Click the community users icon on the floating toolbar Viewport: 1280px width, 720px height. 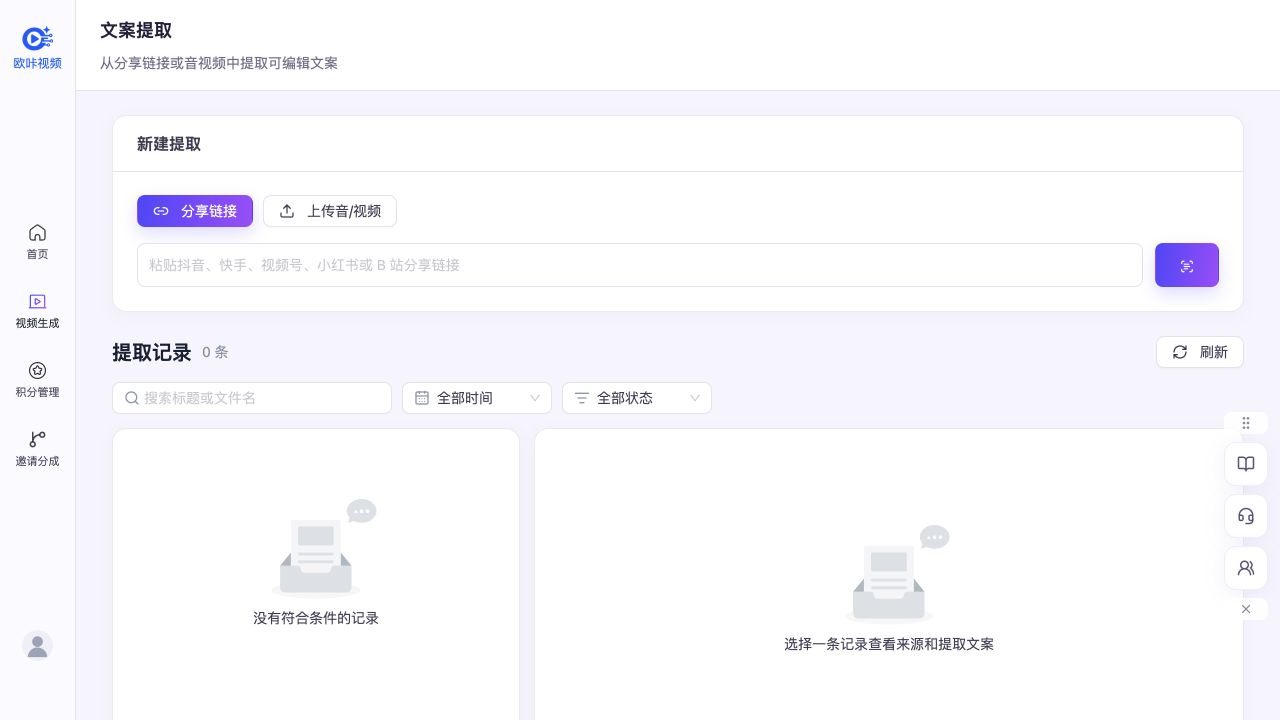pyautogui.click(x=1246, y=568)
